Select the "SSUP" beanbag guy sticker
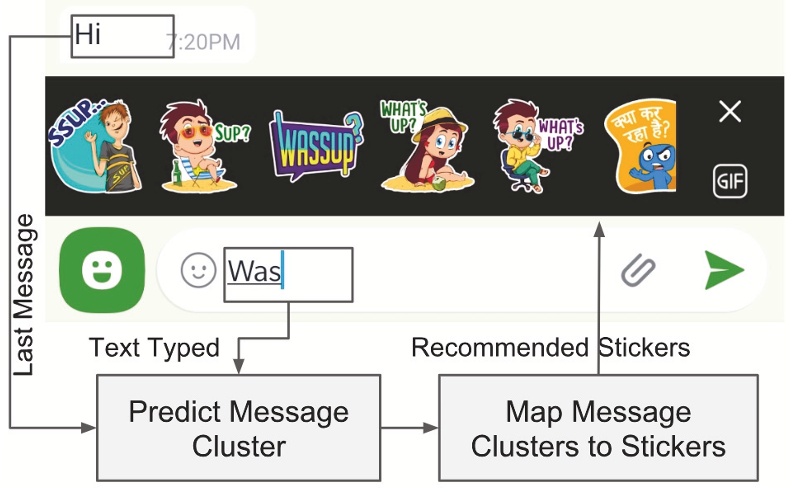 pyautogui.click(x=89, y=145)
